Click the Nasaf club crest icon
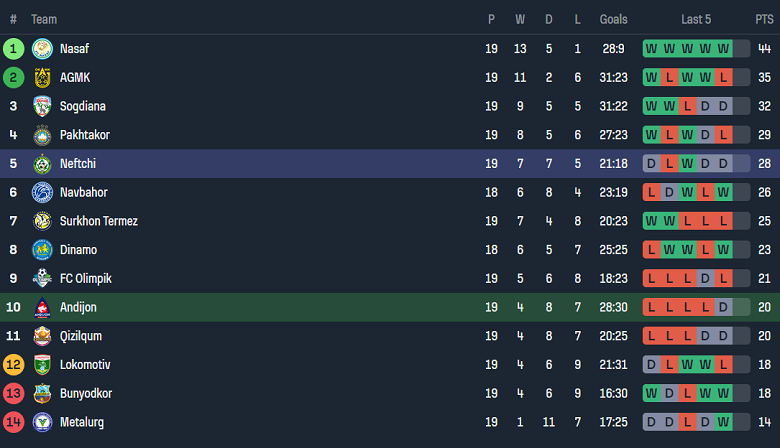 click(x=42, y=48)
